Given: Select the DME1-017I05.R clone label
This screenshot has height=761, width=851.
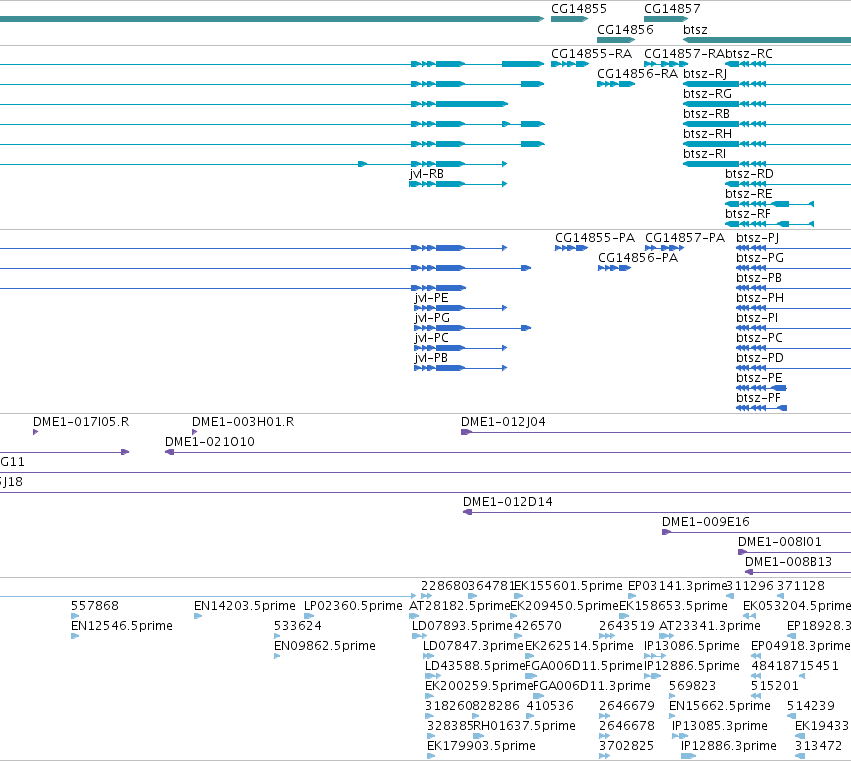Looking at the screenshot, I should (x=81, y=422).
